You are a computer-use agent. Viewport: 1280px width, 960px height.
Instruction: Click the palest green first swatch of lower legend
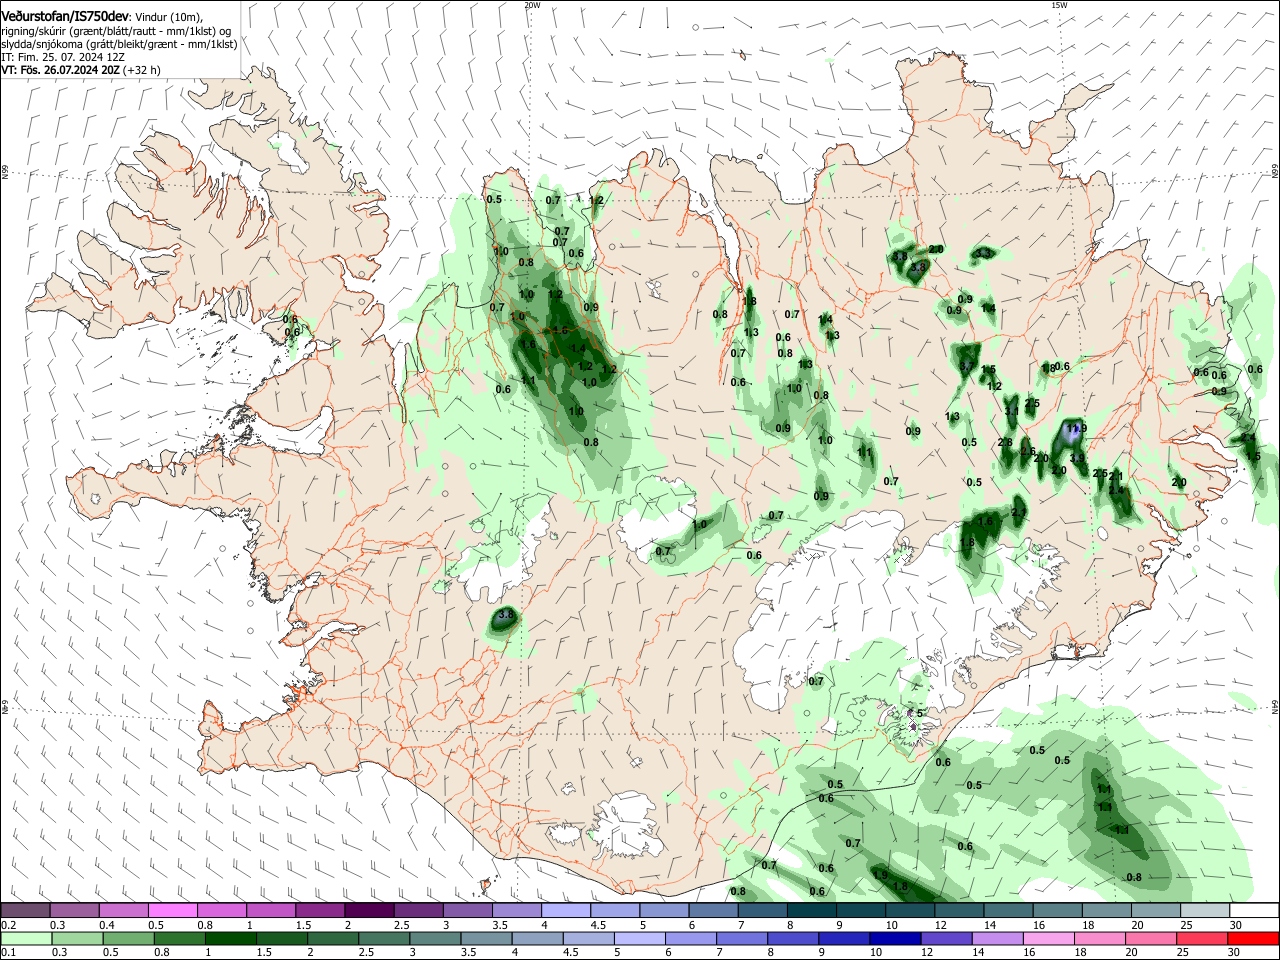pos(25,938)
